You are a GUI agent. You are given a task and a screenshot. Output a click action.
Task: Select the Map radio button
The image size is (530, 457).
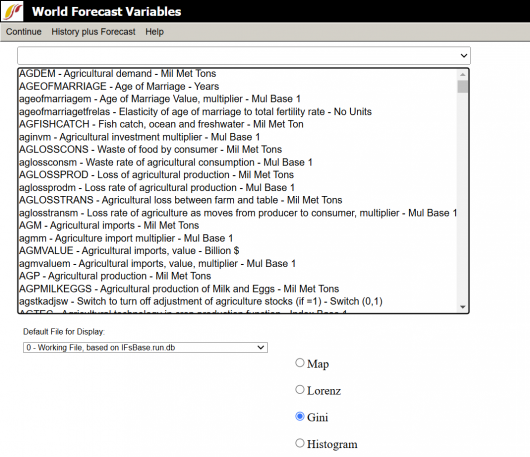(299, 363)
